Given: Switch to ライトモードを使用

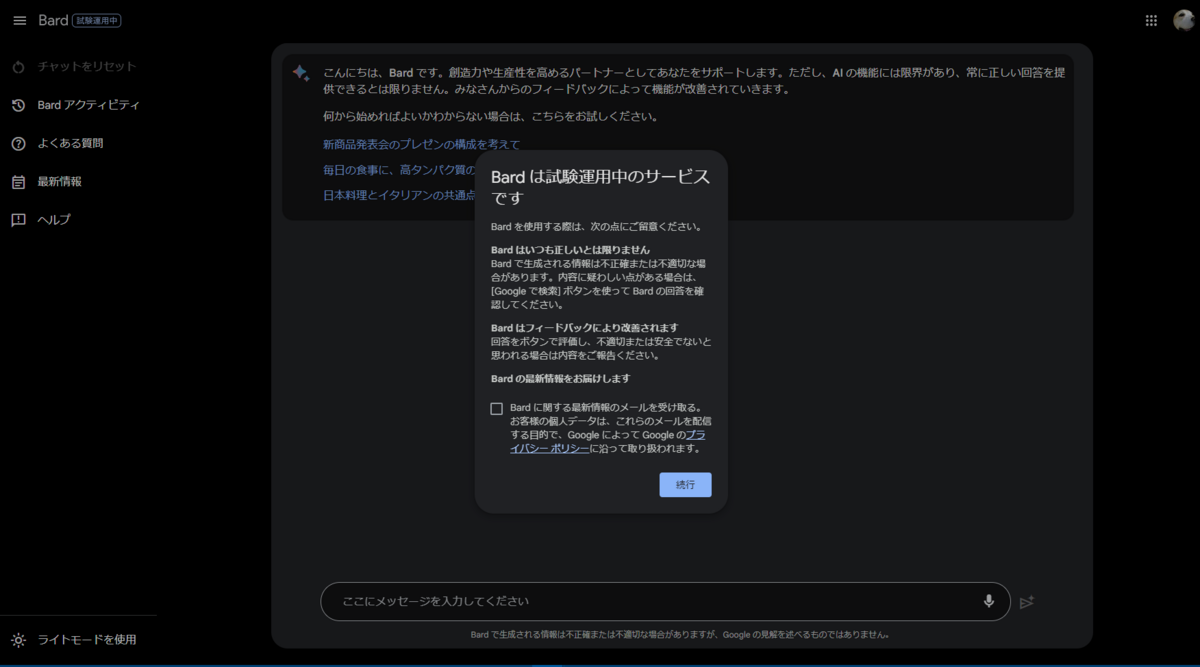Looking at the screenshot, I should point(87,640).
